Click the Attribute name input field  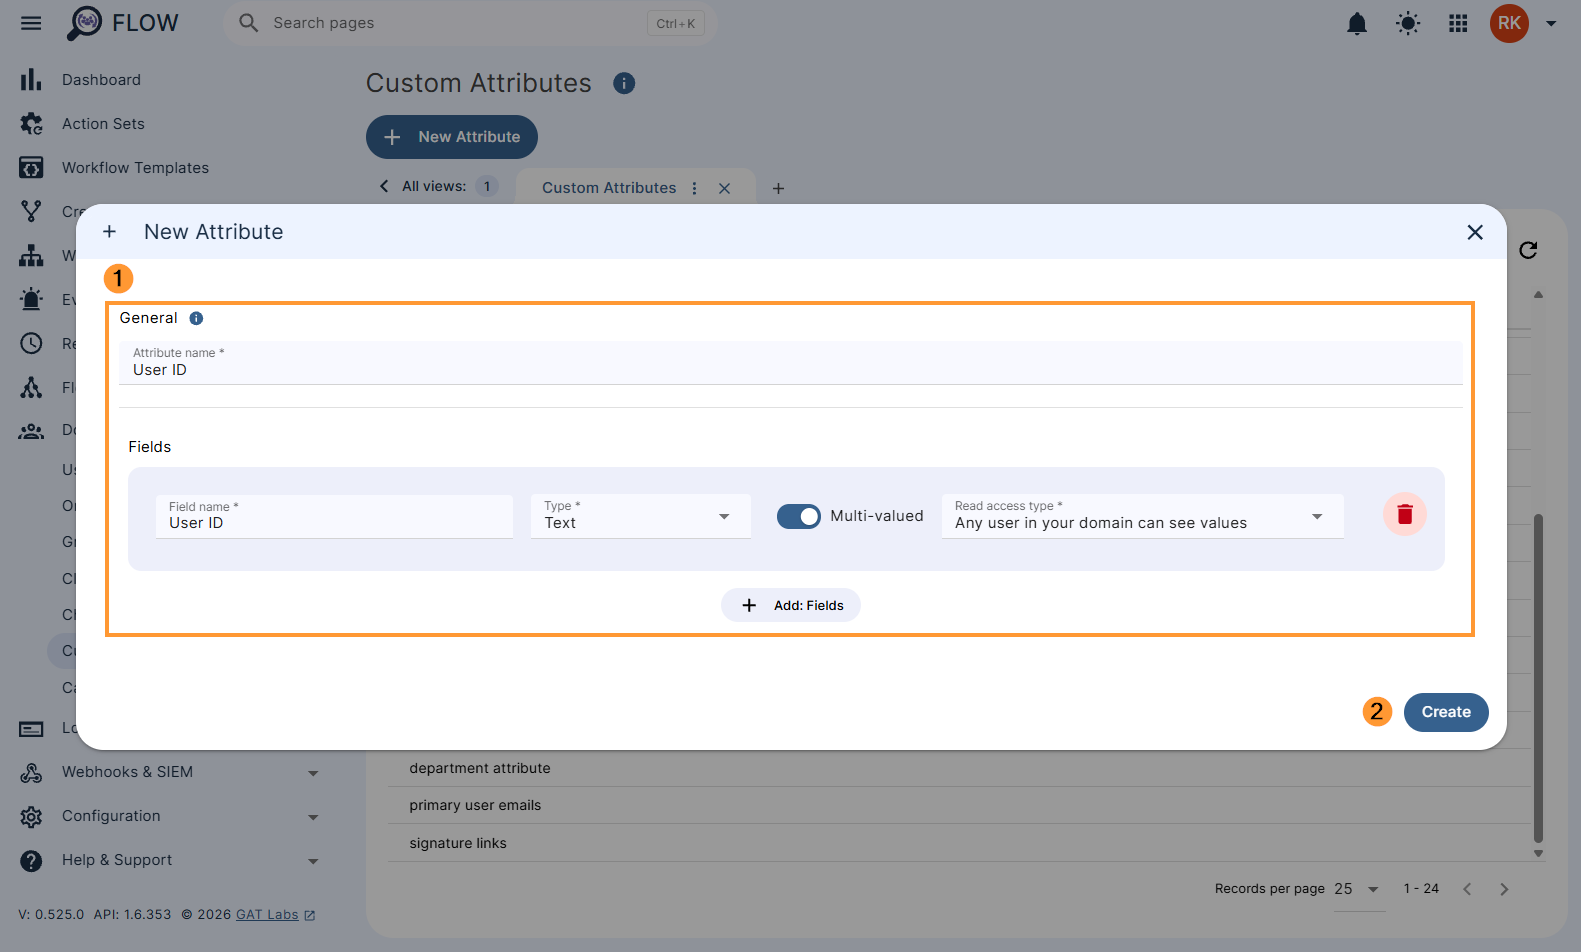pyautogui.click(x=790, y=363)
